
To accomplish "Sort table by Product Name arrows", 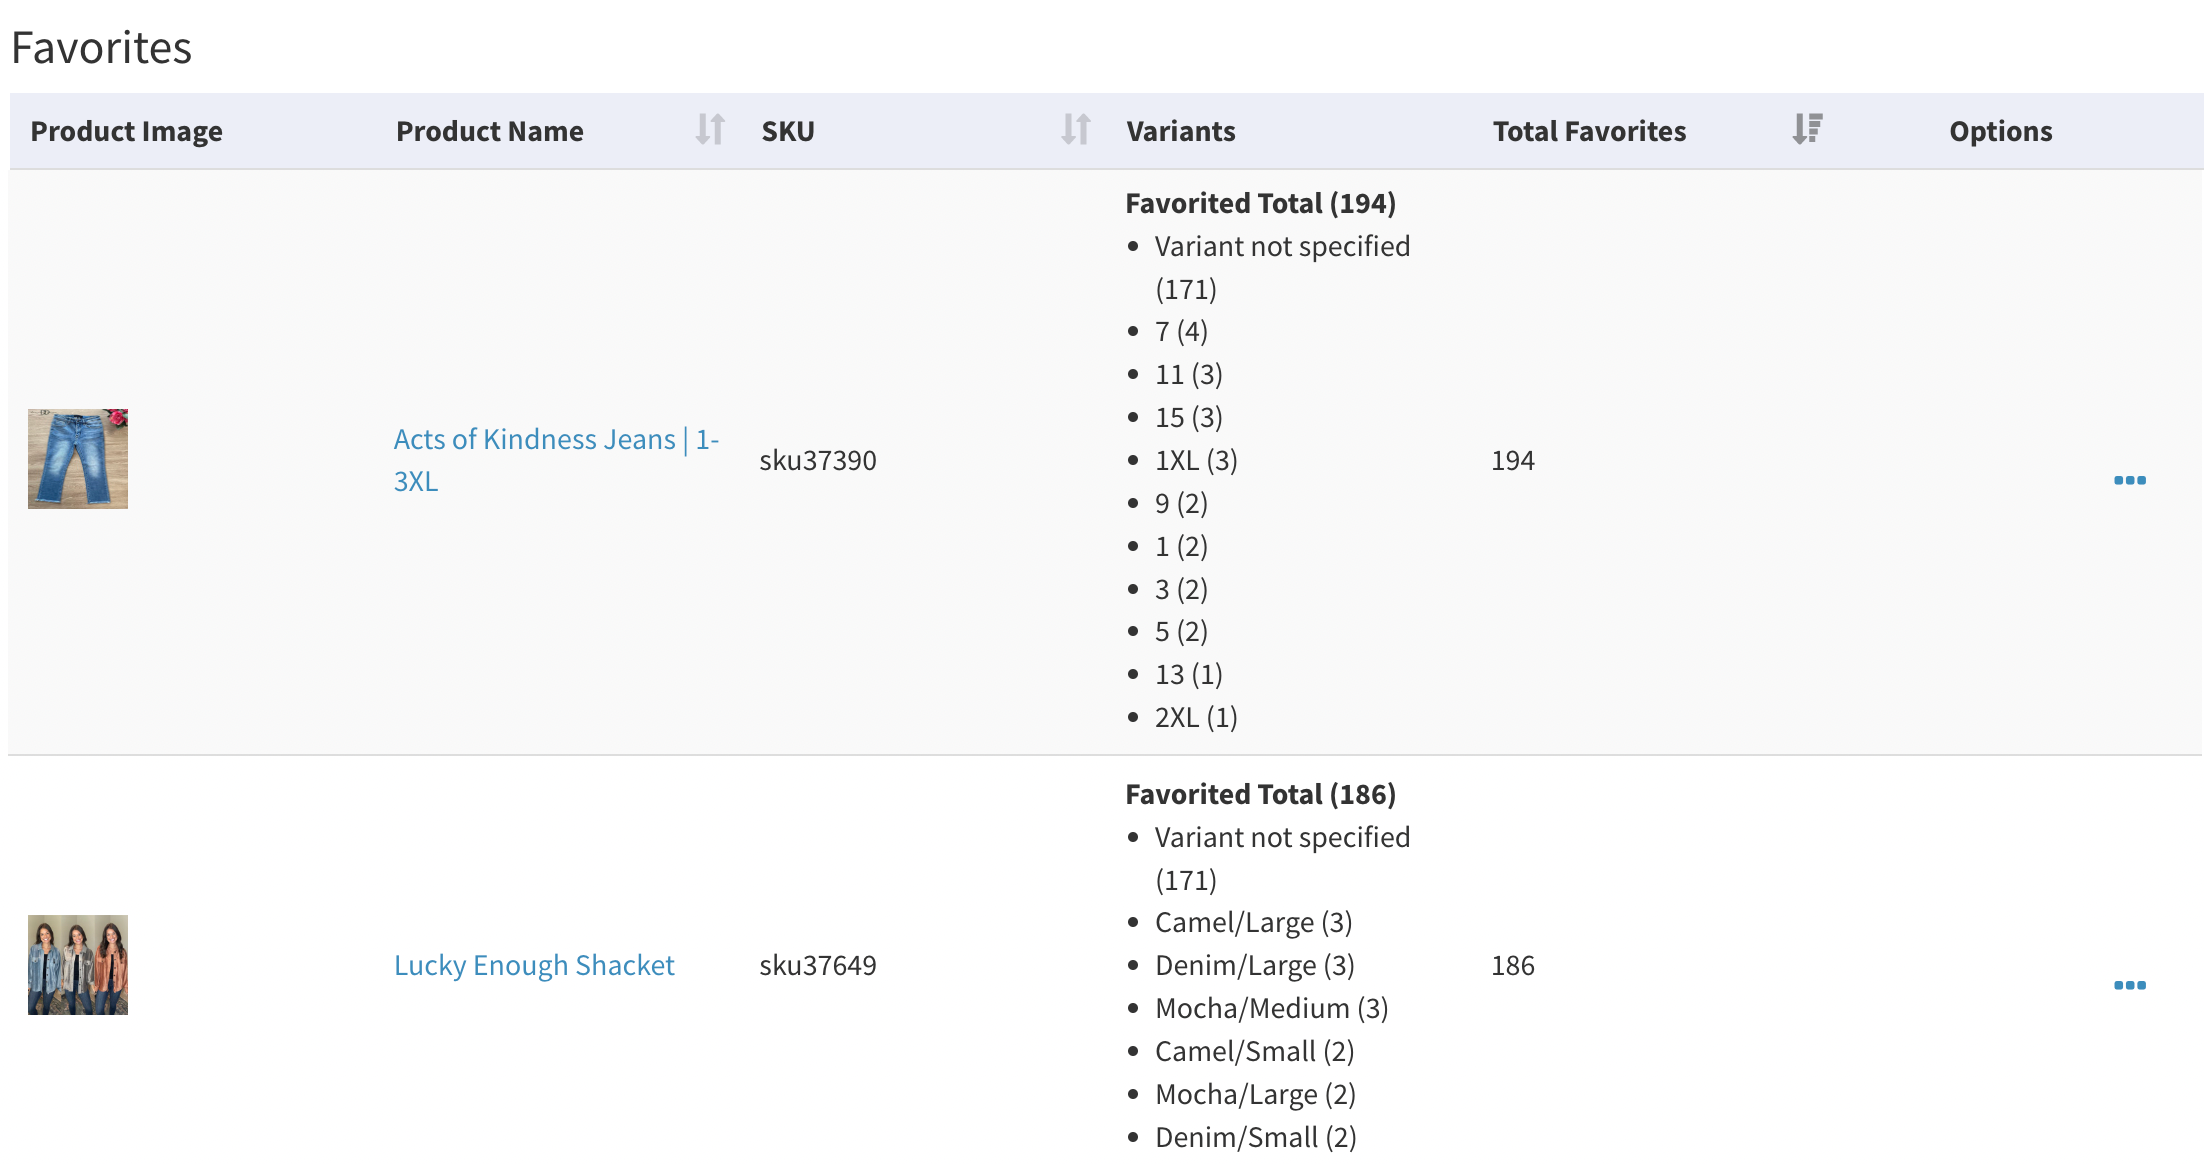I will click(x=709, y=130).
